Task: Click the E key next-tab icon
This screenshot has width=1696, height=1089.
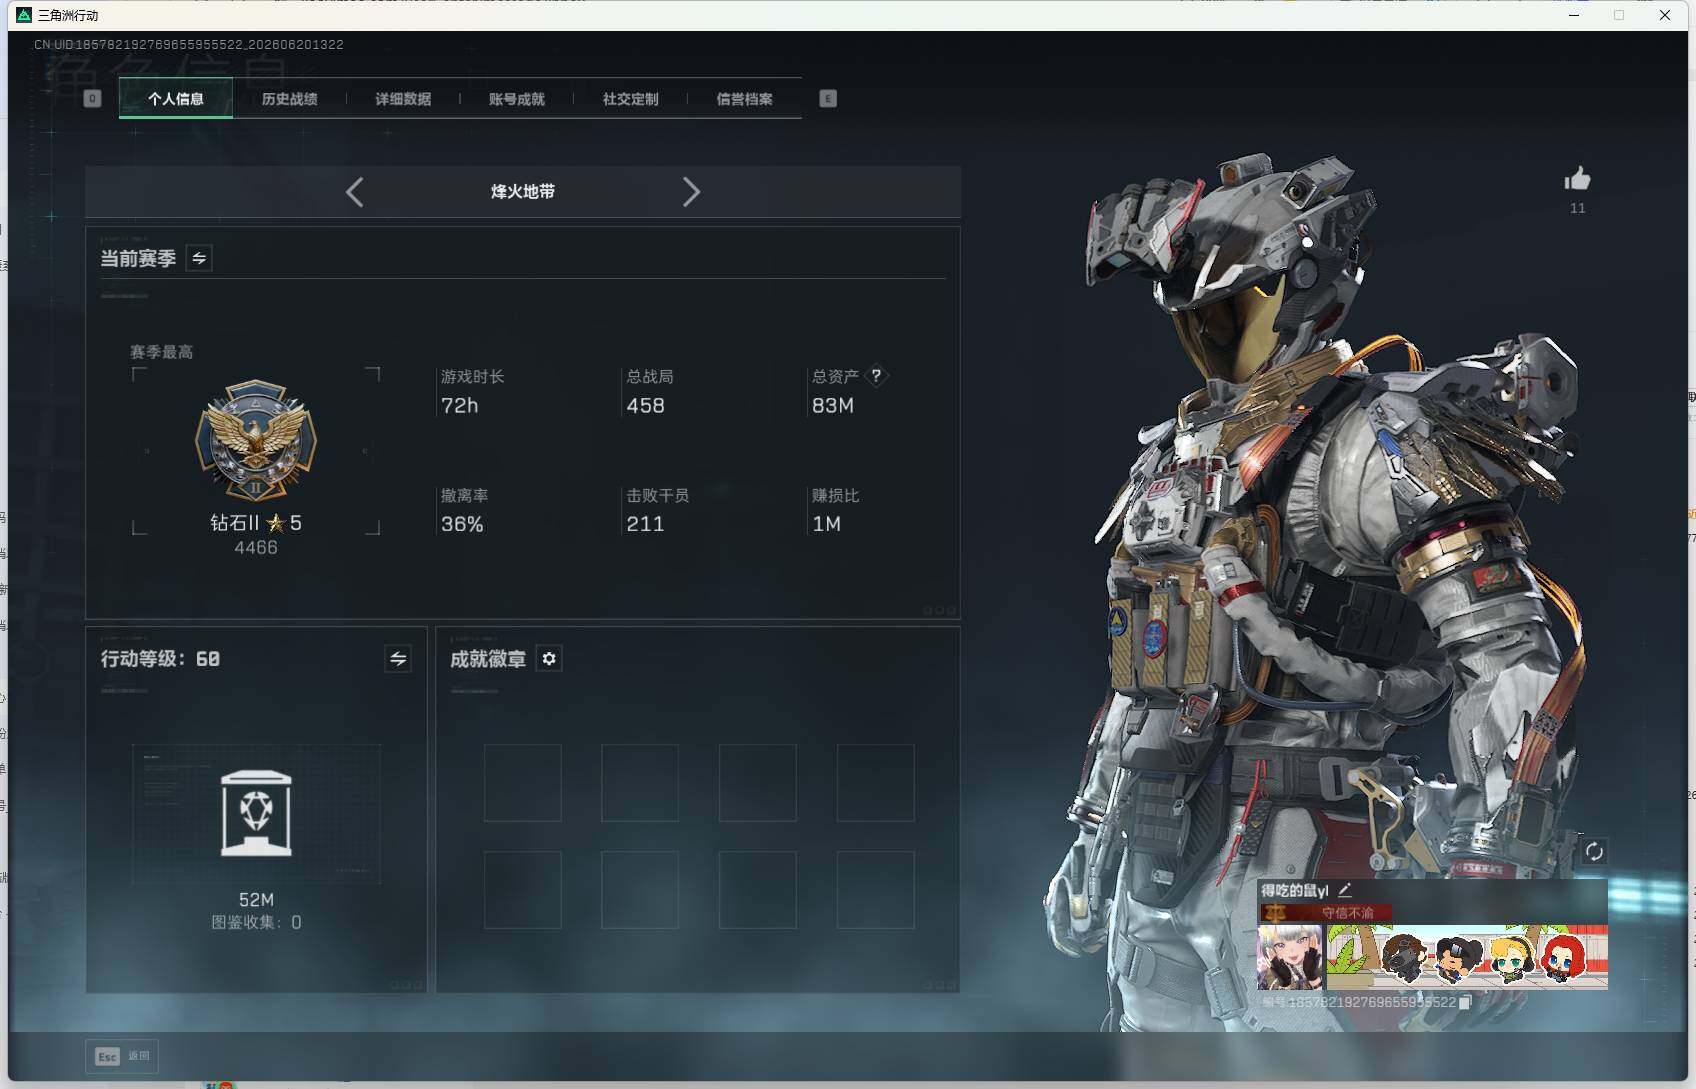Action: [x=828, y=98]
